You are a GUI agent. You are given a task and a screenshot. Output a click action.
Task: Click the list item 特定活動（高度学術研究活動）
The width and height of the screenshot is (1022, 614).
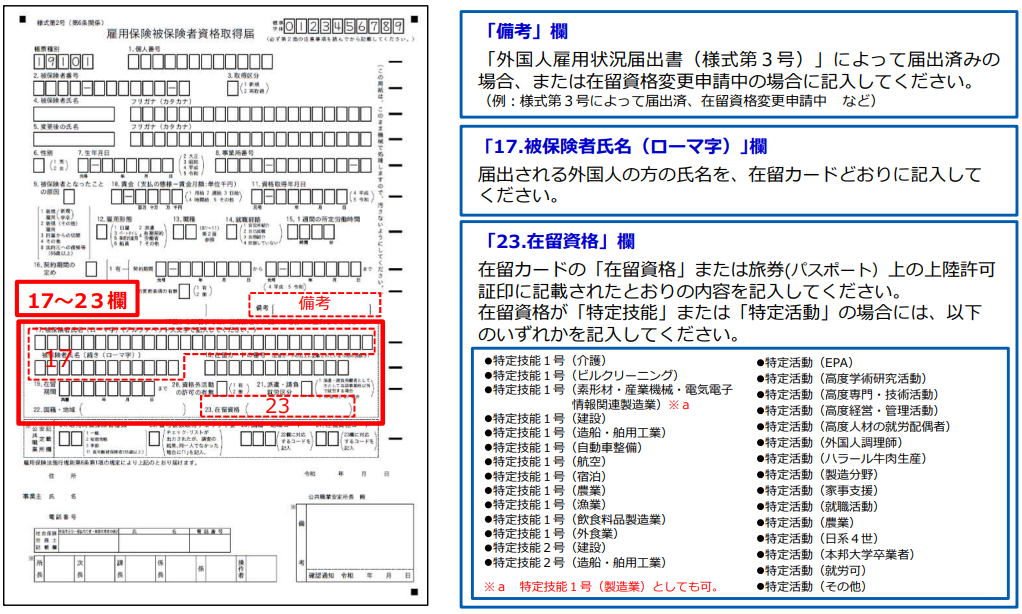tap(841, 379)
